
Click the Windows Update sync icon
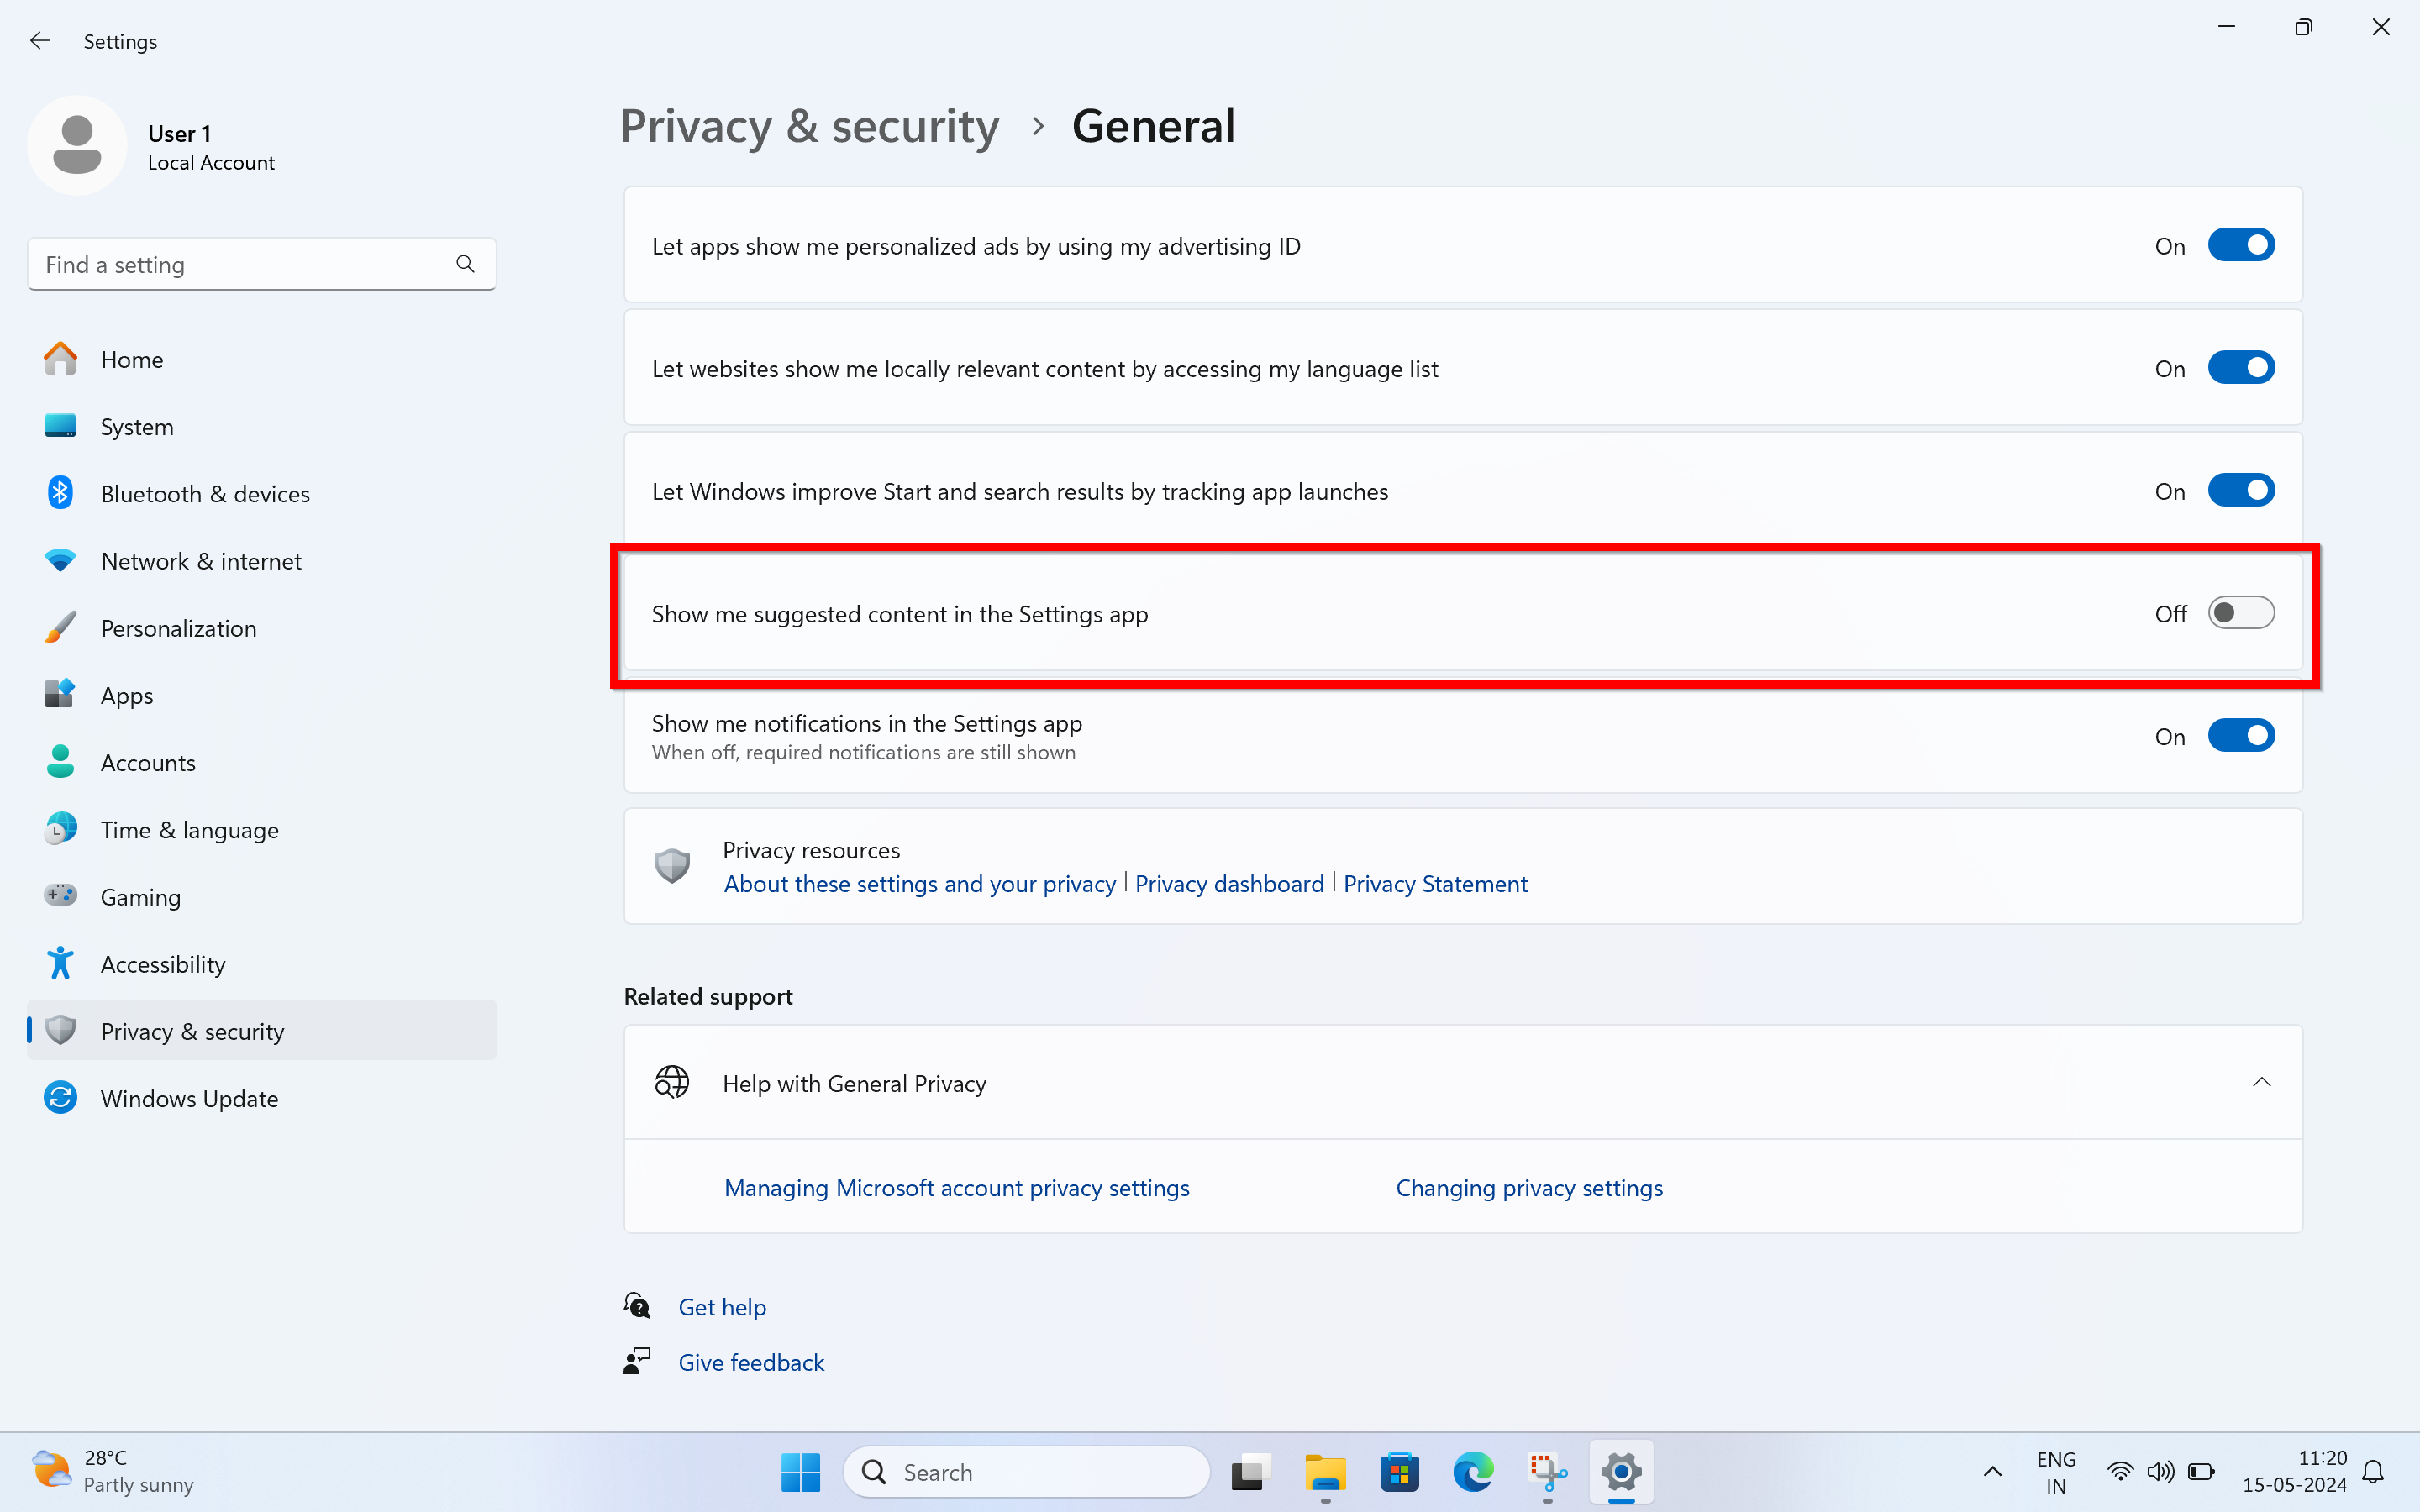60,1097
